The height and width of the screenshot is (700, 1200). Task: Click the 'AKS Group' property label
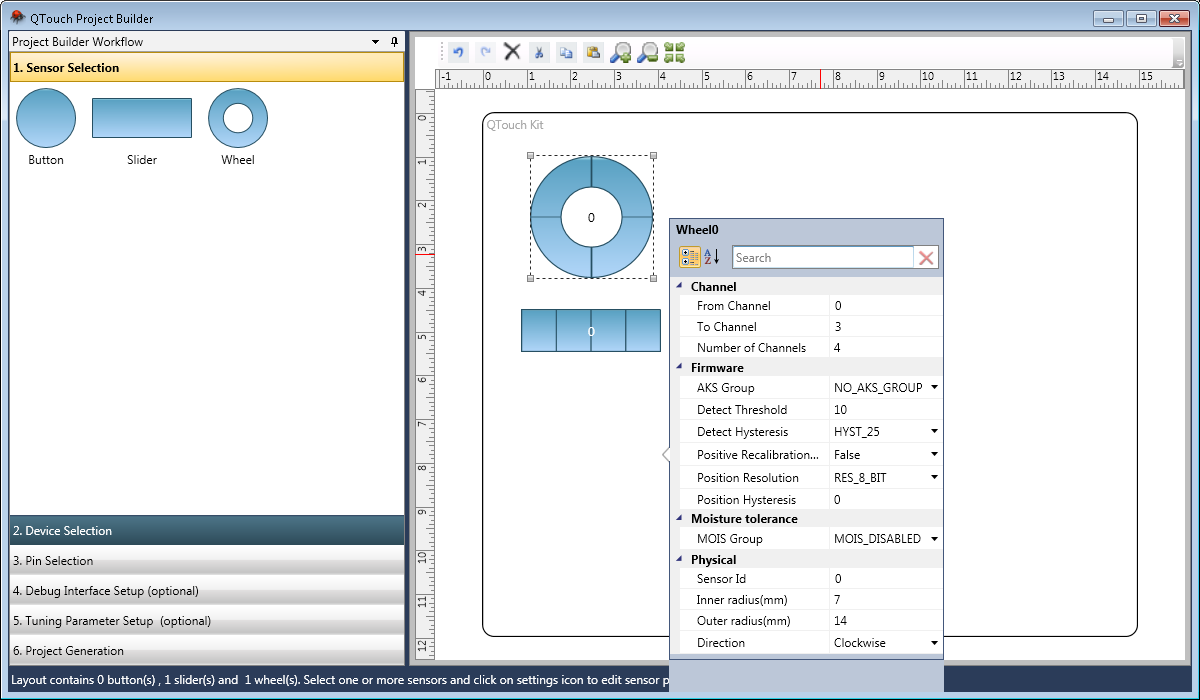[726, 388]
